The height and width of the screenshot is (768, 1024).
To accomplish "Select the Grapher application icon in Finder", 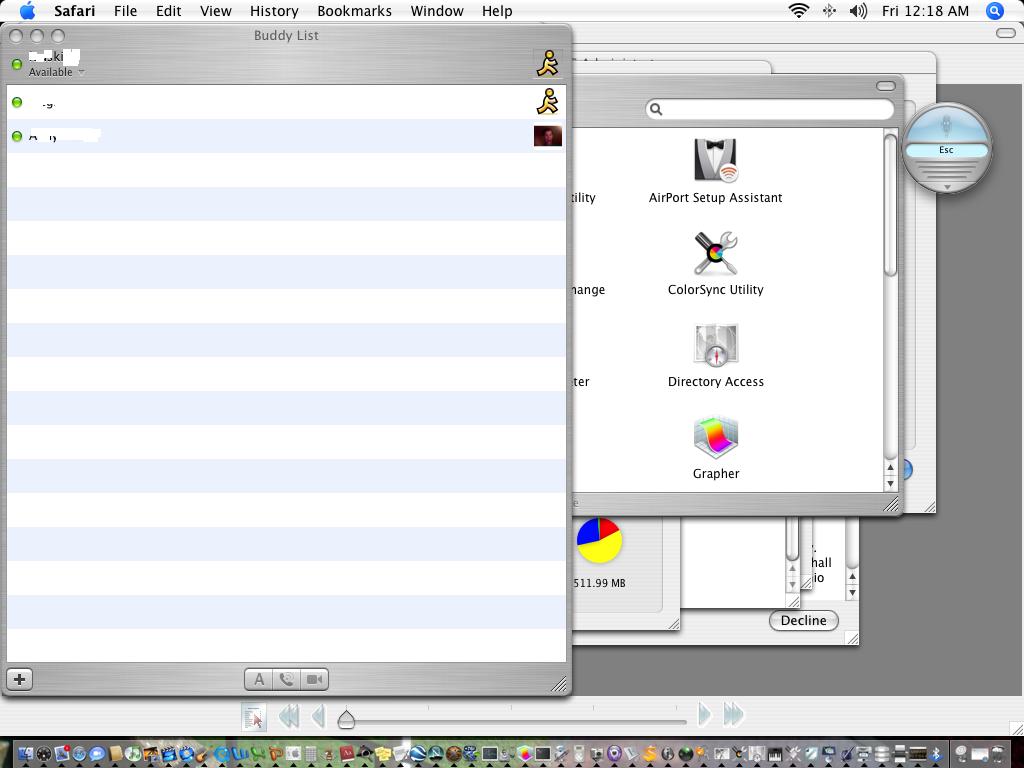I will click(x=716, y=438).
